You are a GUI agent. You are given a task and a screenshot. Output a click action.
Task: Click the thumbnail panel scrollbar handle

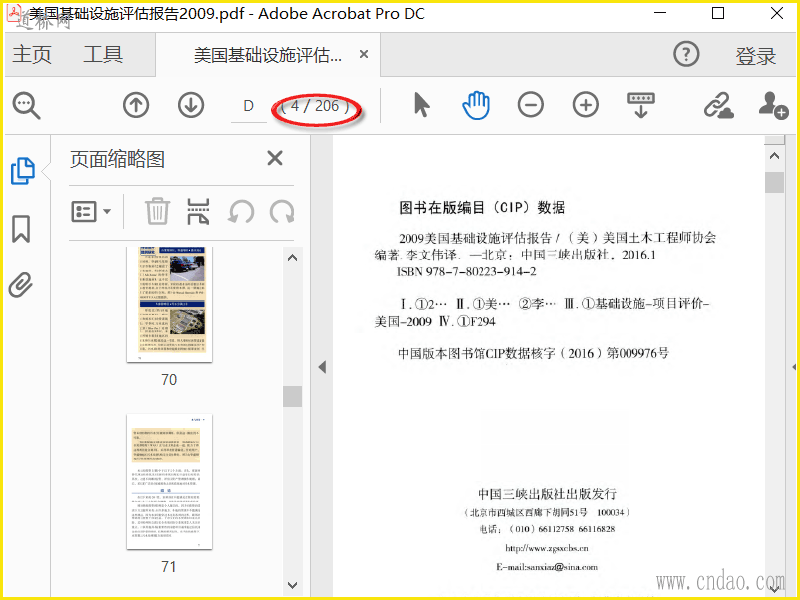292,396
